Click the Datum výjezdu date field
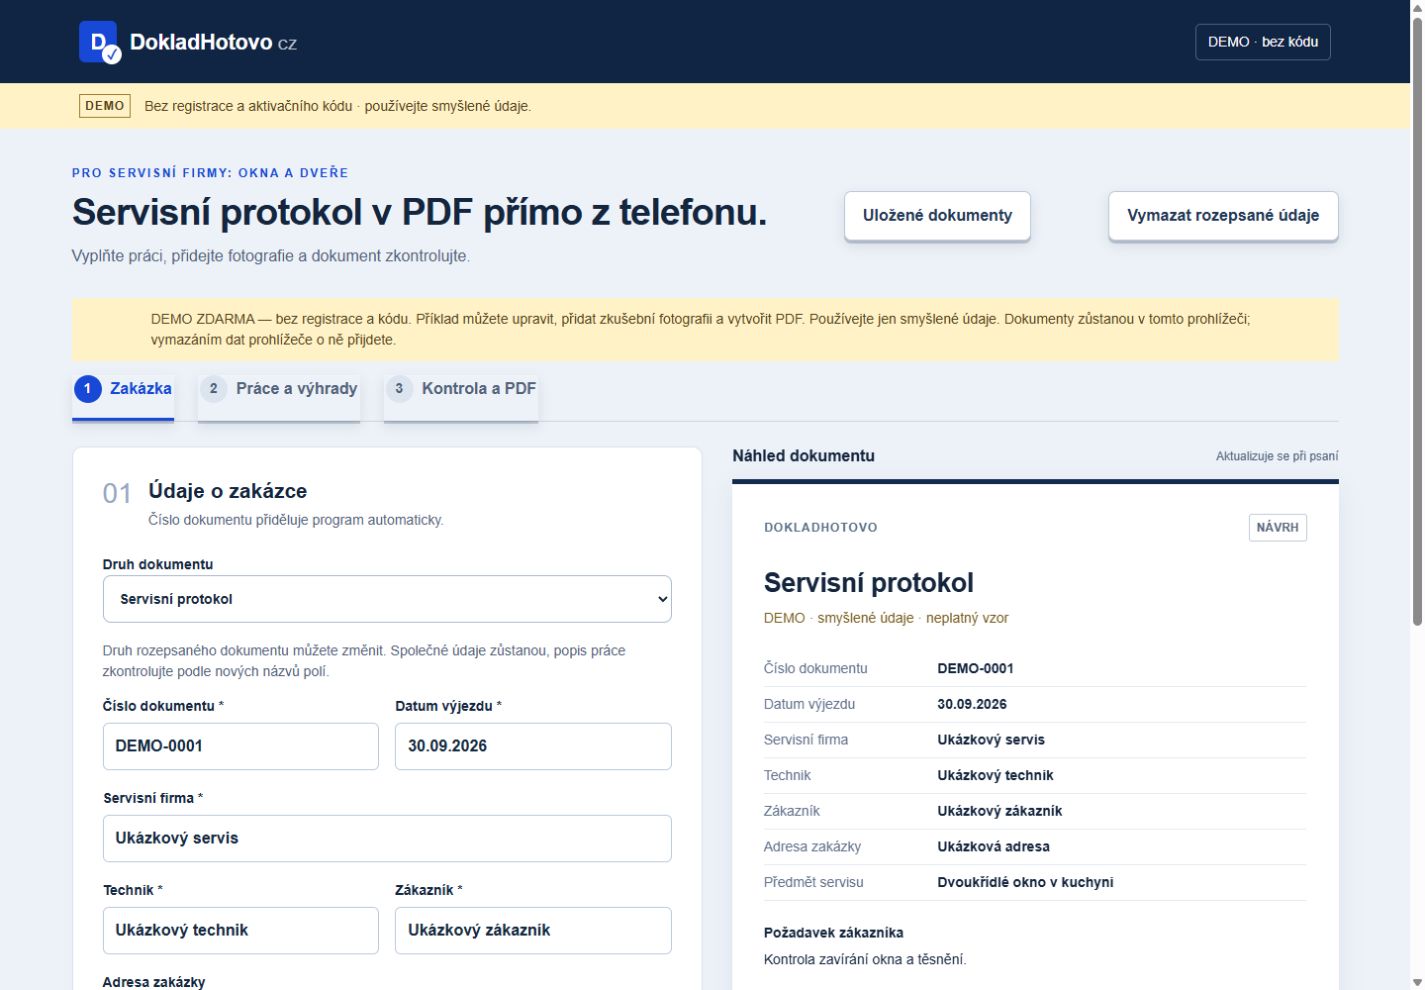Screen dimensions: 1425x990 [533, 746]
